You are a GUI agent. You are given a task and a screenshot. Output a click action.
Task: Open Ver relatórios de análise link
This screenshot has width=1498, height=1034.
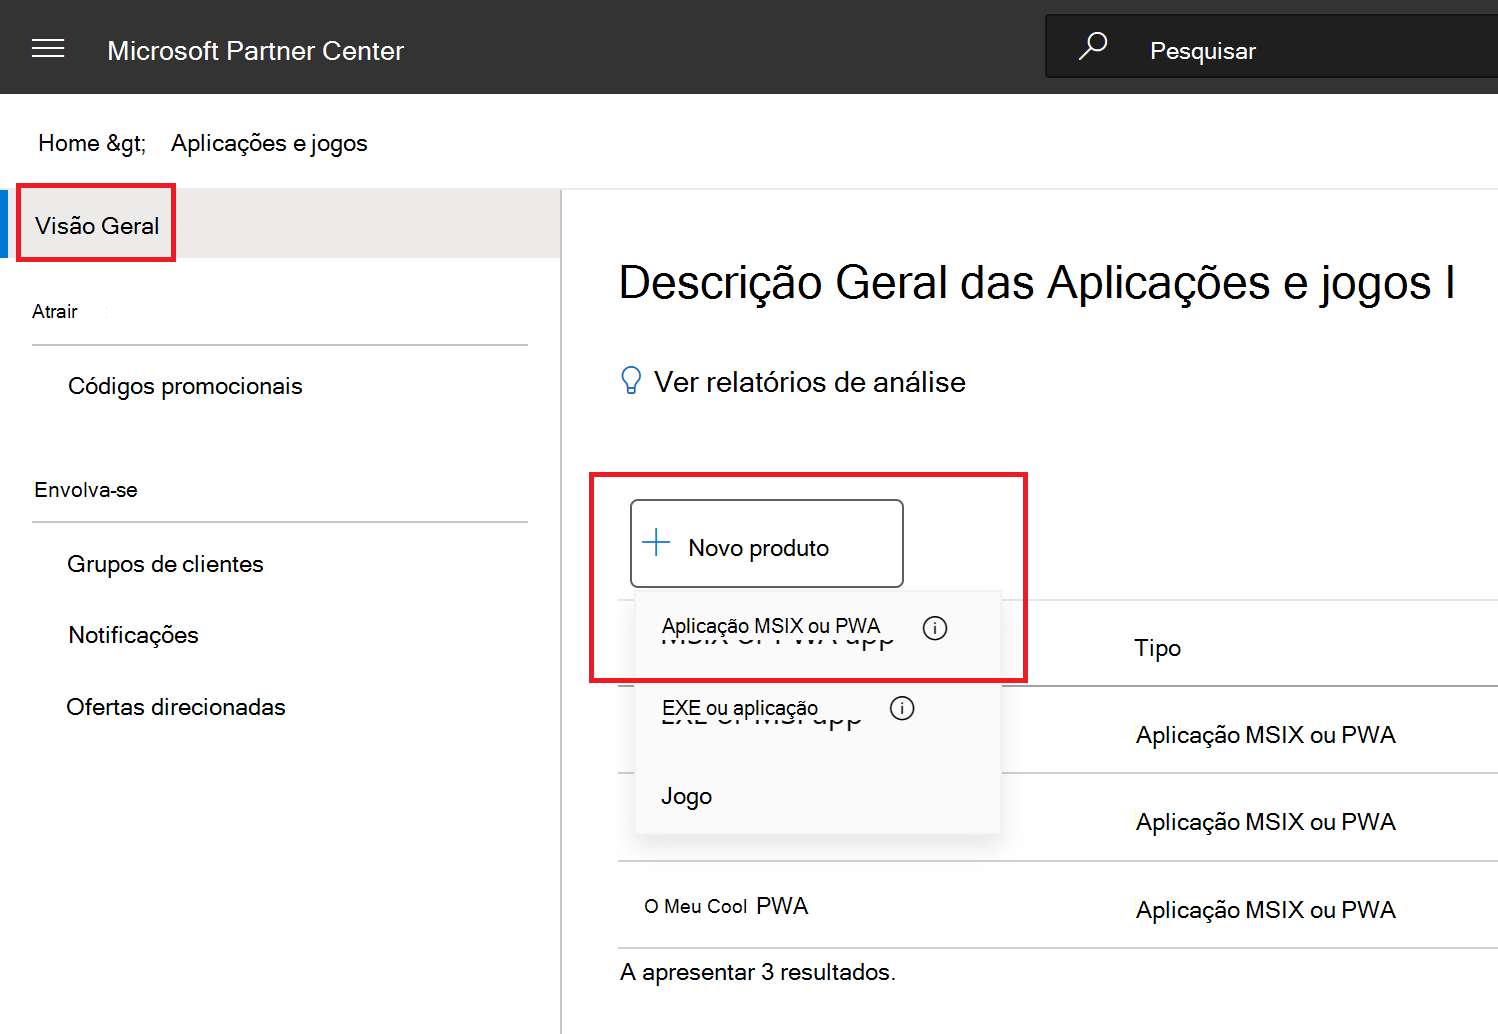tap(810, 382)
